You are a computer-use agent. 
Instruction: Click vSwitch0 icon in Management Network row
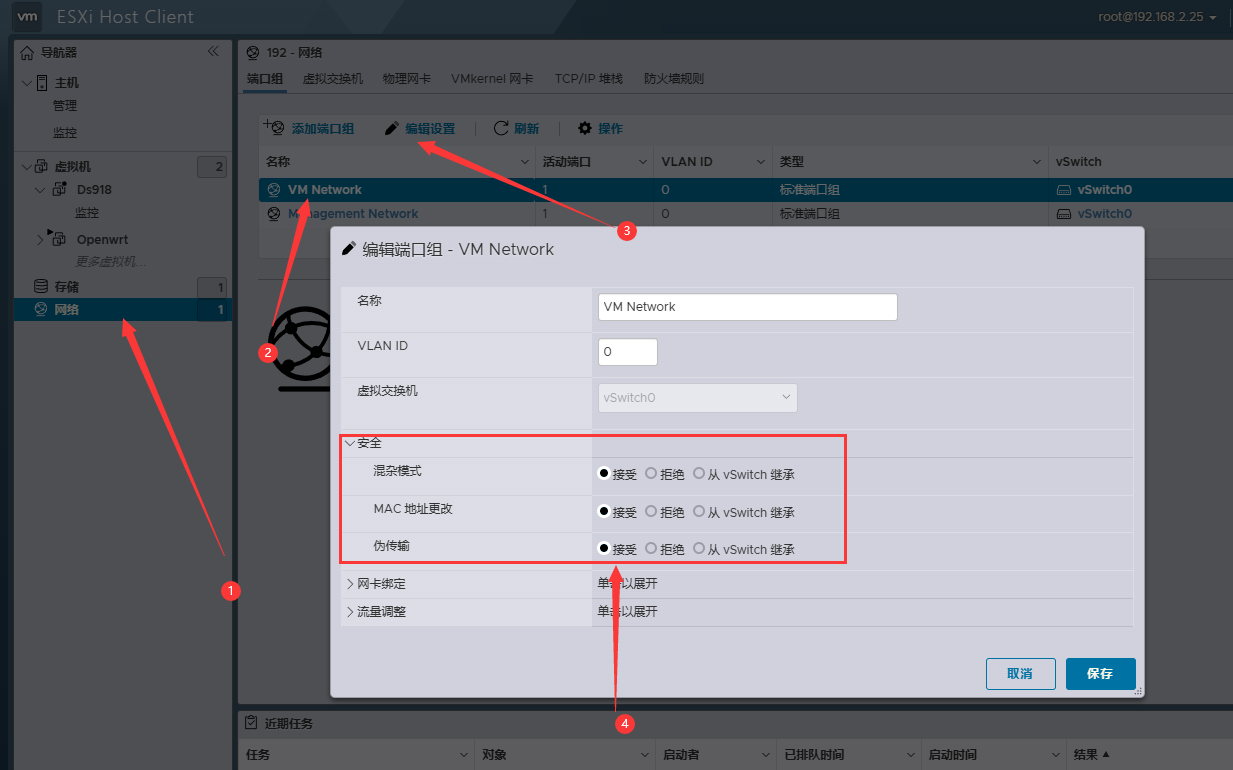click(x=1065, y=214)
